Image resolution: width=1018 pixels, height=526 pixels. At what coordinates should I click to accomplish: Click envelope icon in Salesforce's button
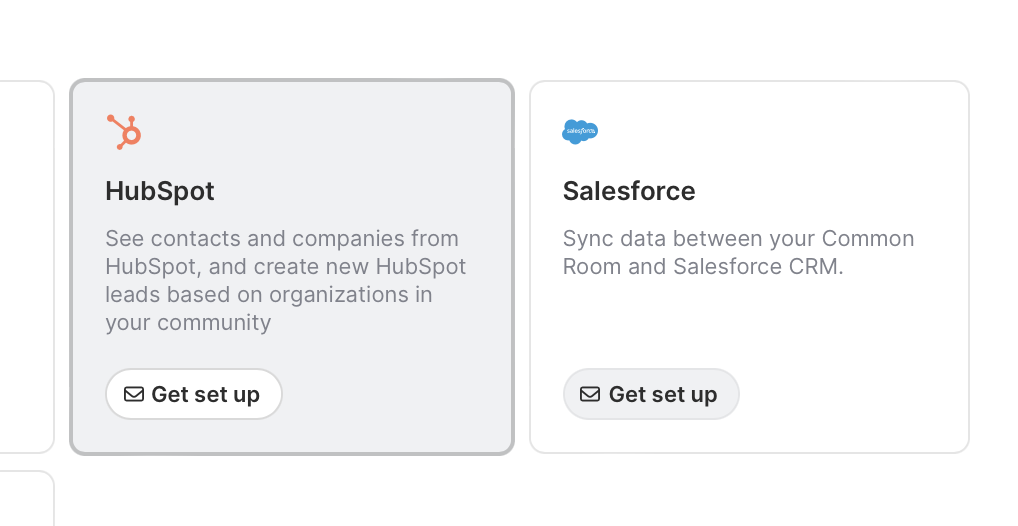point(591,394)
